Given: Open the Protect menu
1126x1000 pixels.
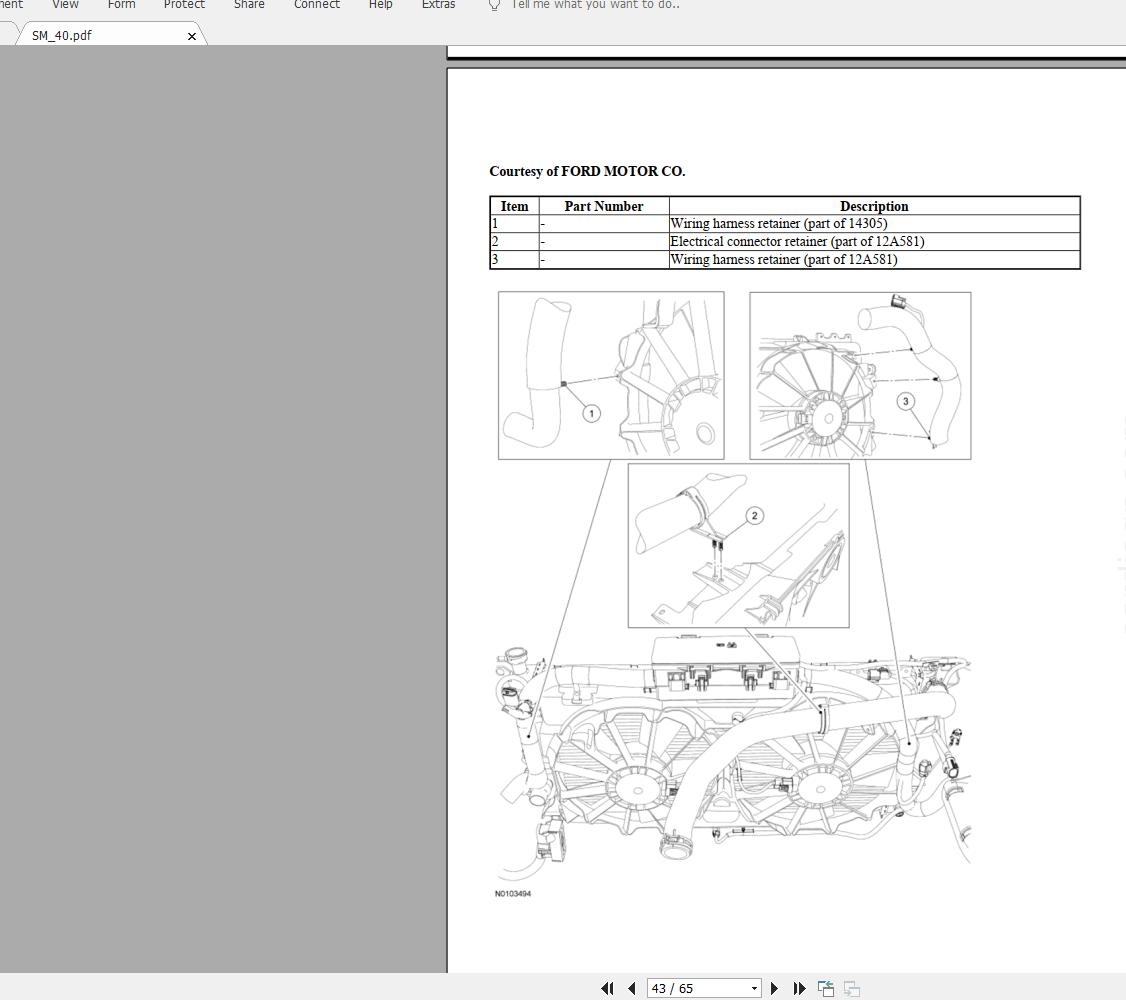Looking at the screenshot, I should [184, 4].
